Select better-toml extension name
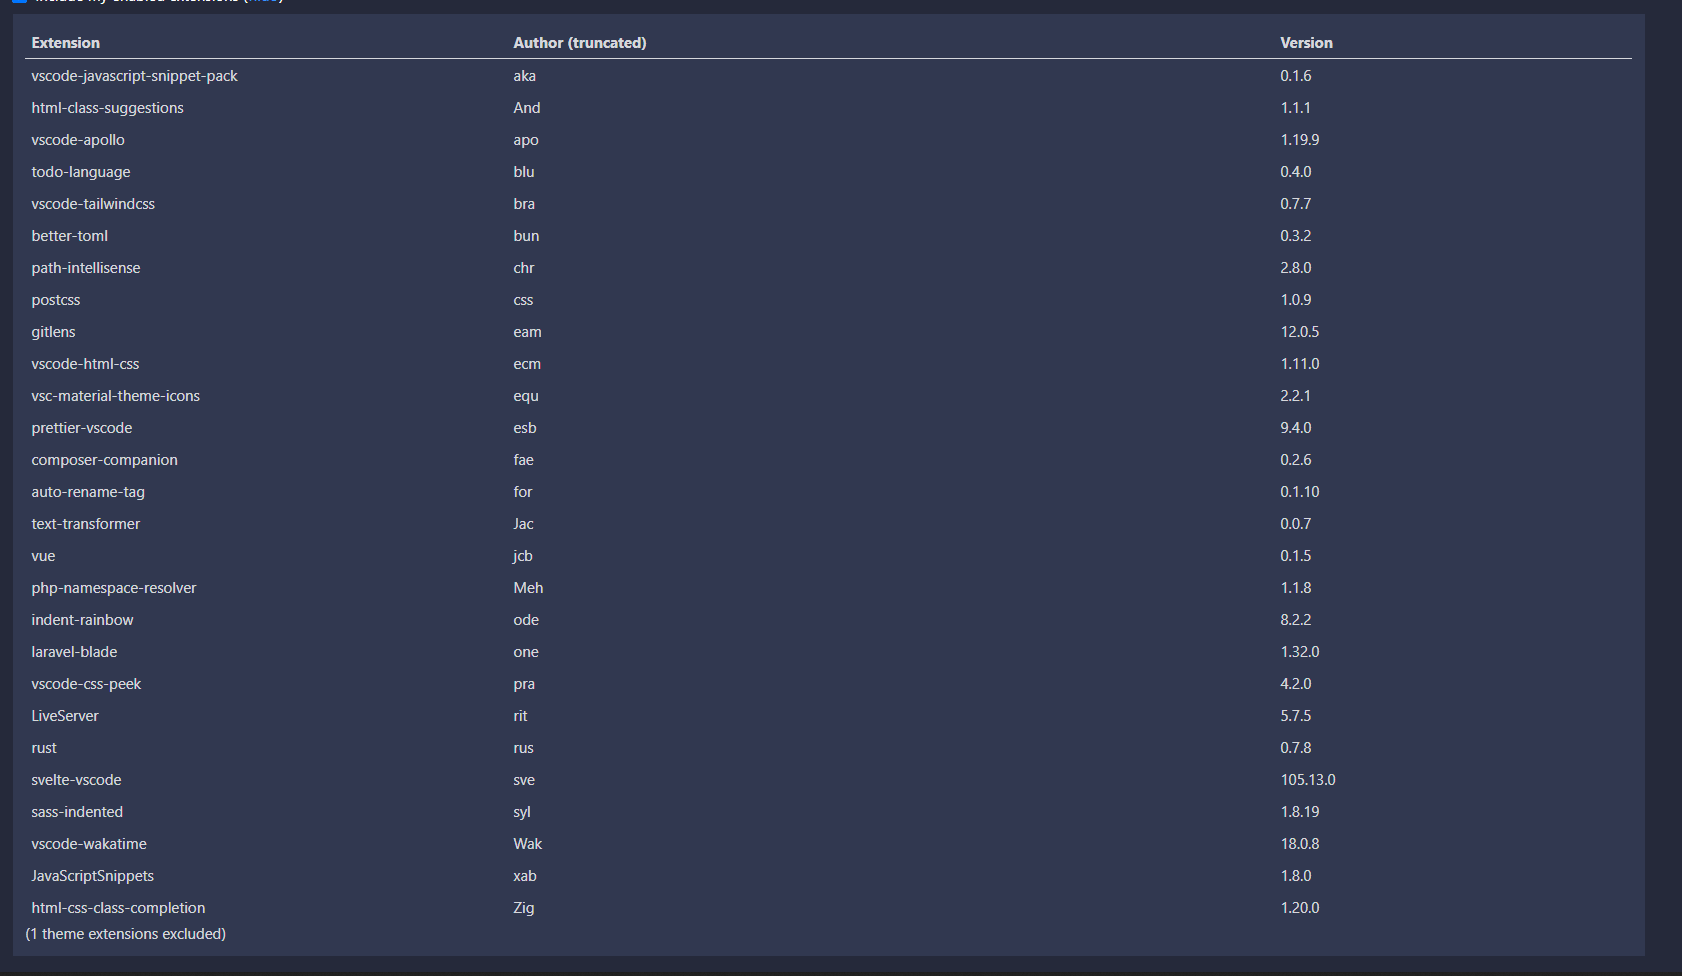This screenshot has width=1682, height=976. 69,236
